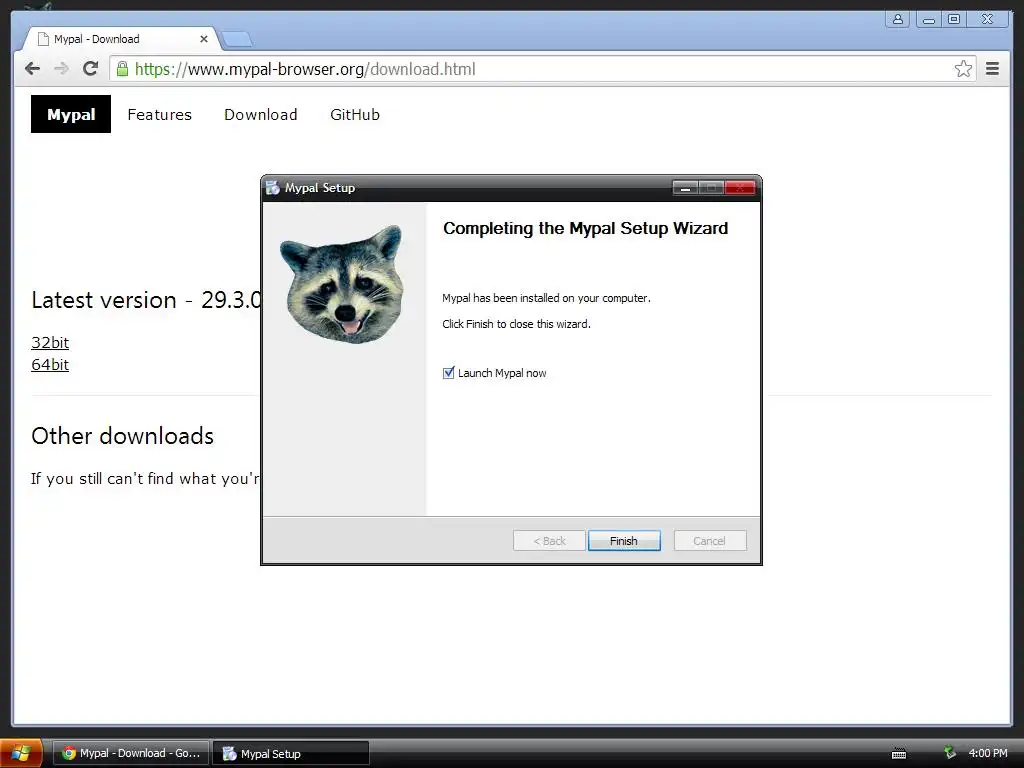Click the Other downloads heading
The height and width of the screenshot is (768, 1024).
pyautogui.click(x=123, y=436)
